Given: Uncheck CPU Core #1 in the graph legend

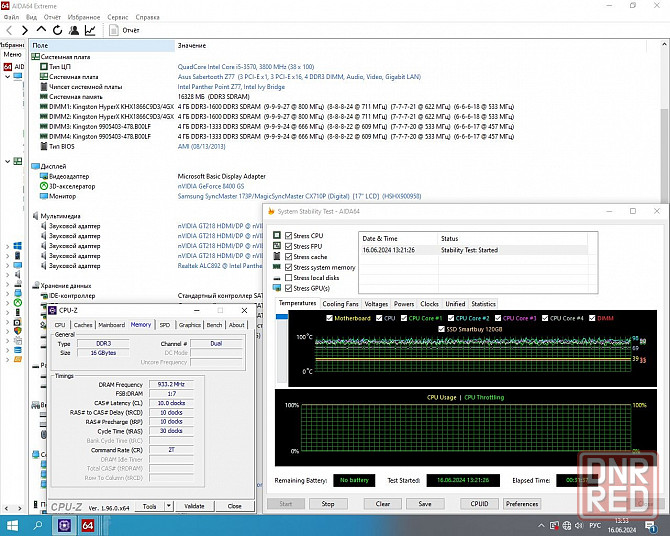Looking at the screenshot, I should pyautogui.click(x=404, y=318).
